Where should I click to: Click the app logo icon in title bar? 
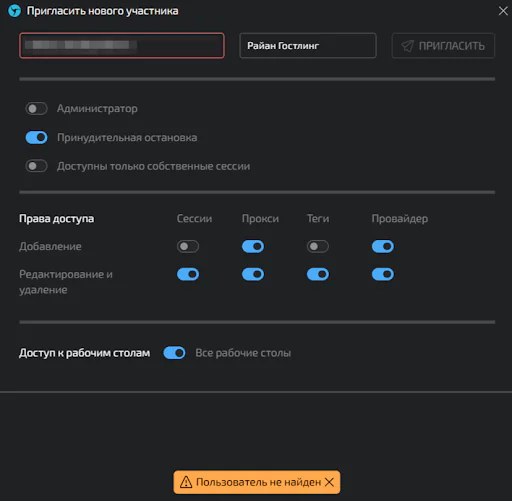coord(14,11)
